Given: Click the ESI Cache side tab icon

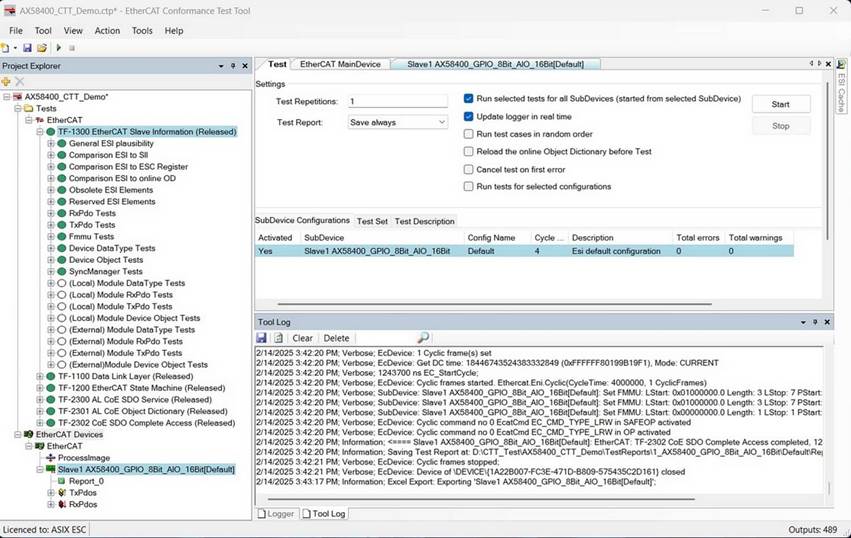Looking at the screenshot, I should 841,65.
